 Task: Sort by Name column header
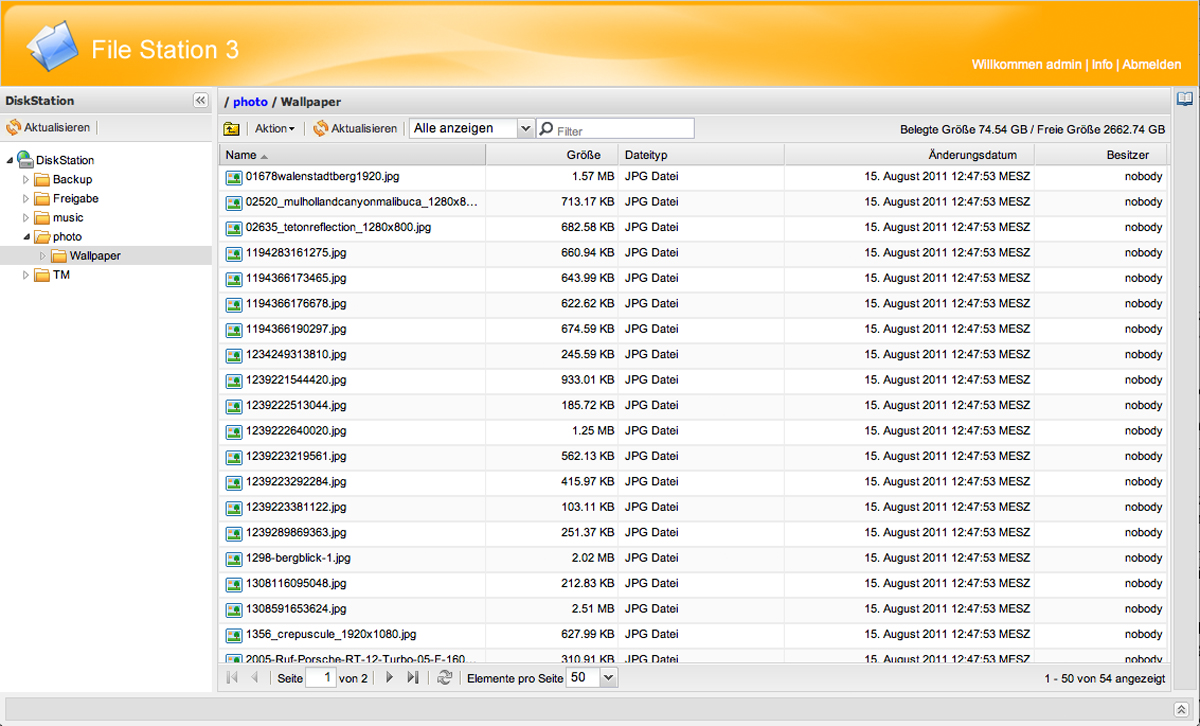coord(352,155)
